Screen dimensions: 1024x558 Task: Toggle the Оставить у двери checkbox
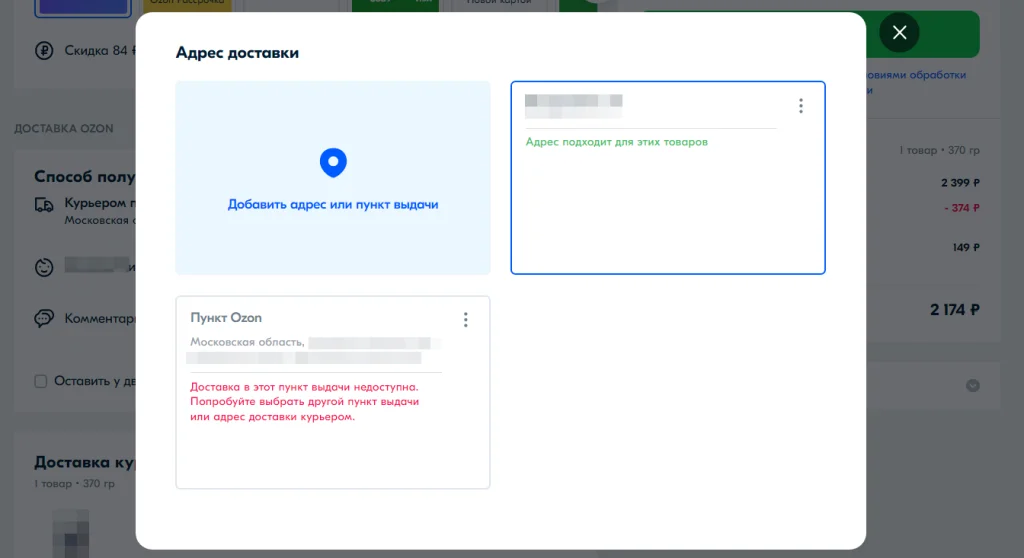(41, 381)
